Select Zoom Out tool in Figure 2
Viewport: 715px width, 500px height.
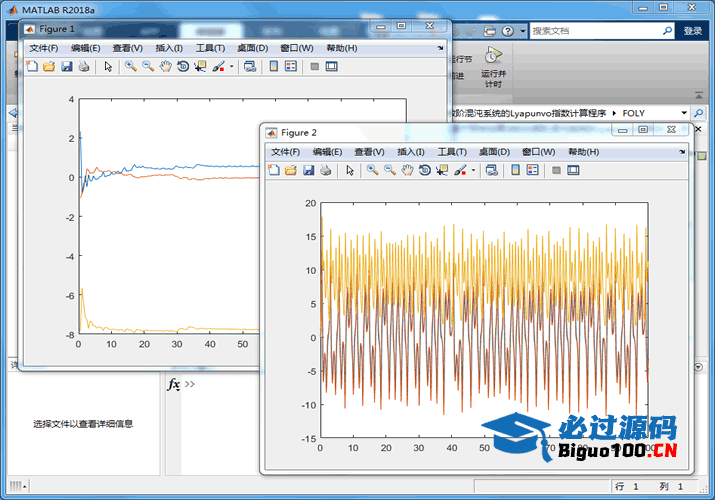[x=389, y=170]
